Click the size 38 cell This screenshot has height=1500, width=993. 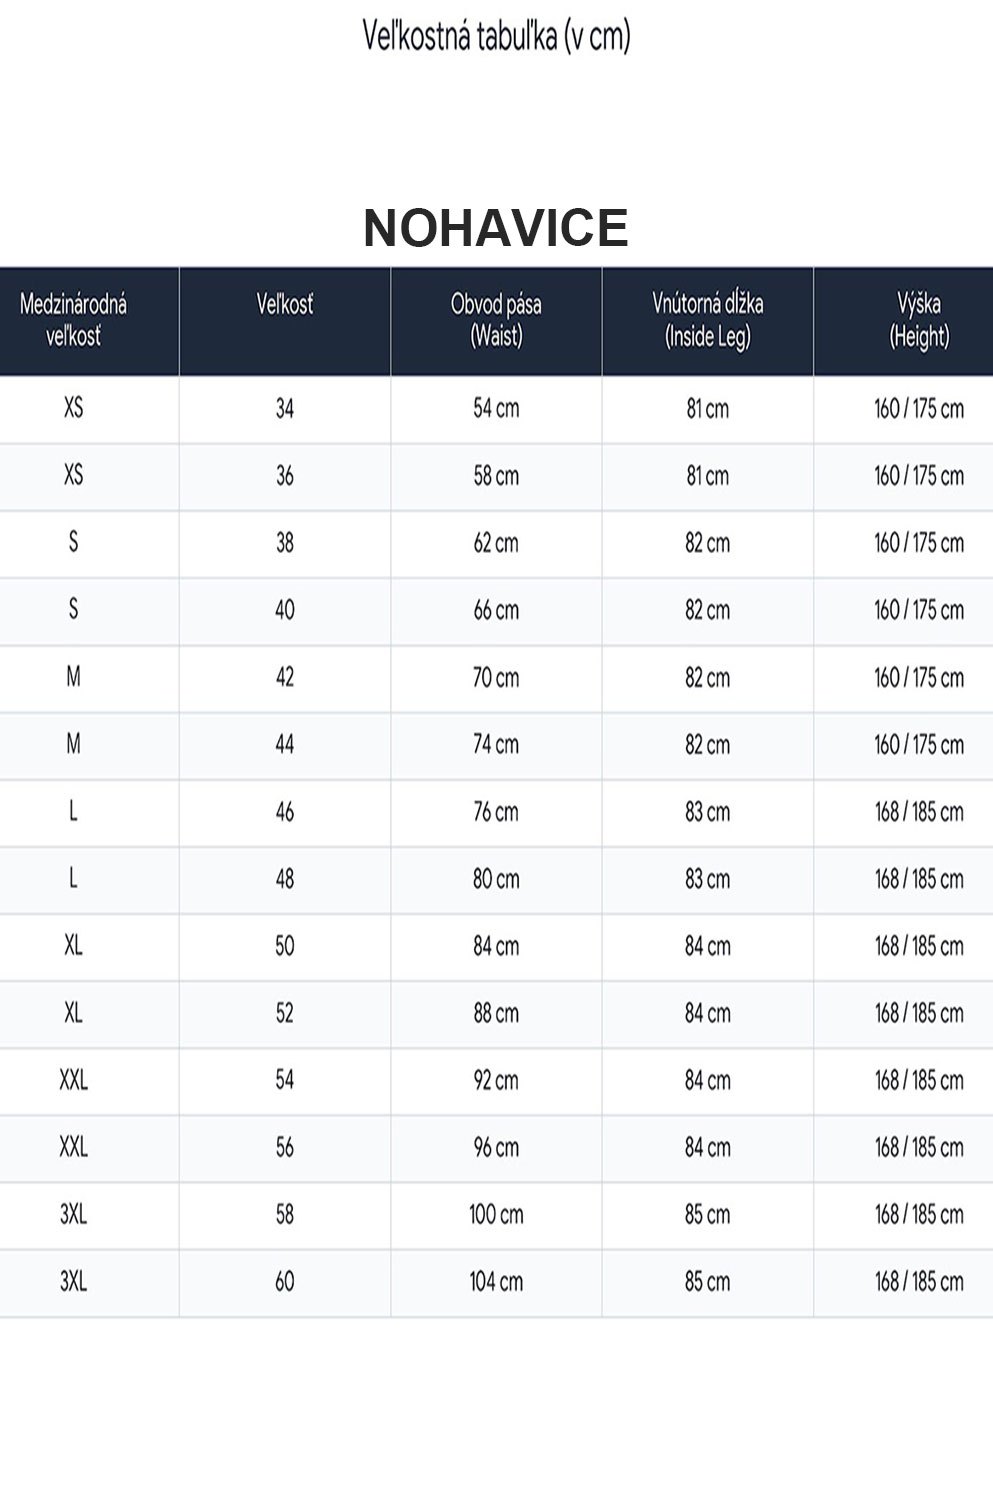click(x=285, y=543)
